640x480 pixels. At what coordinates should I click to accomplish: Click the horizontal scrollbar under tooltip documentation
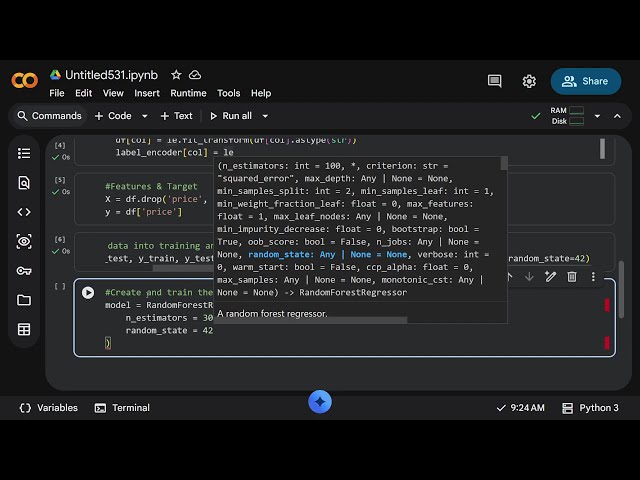pos(310,320)
